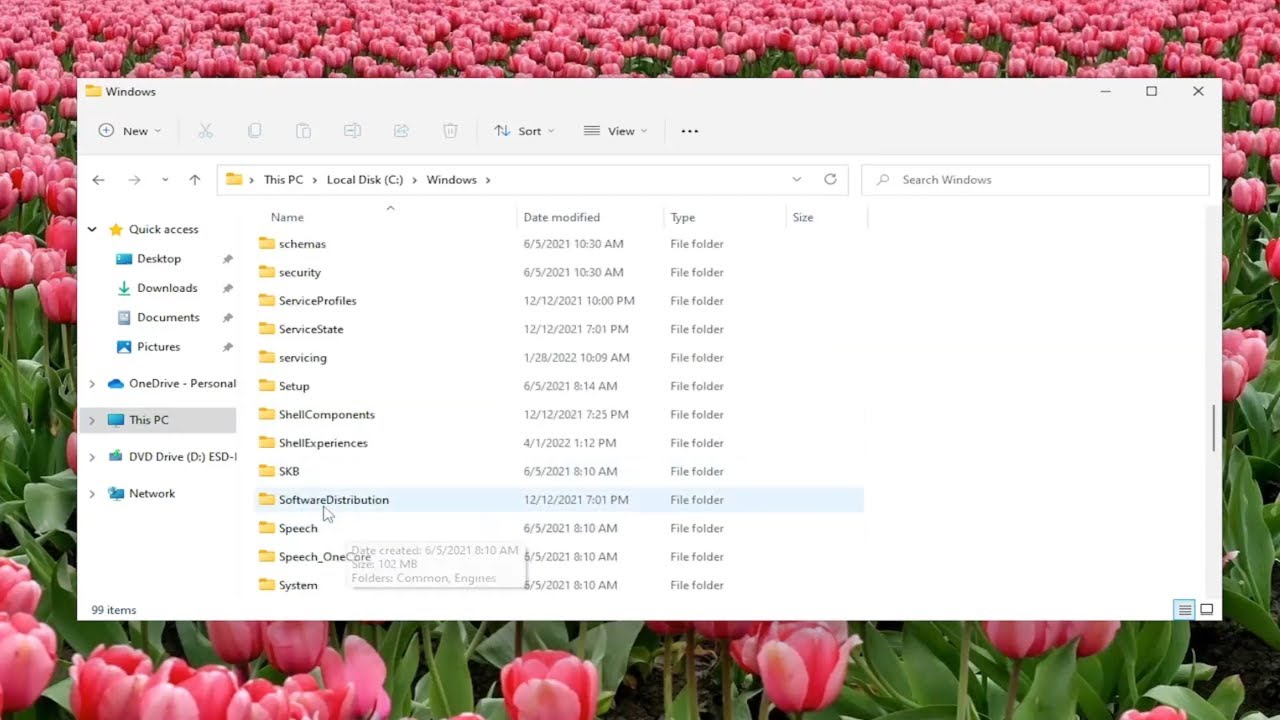Click the Rename icon in toolbar
1280x720 pixels.
[352, 131]
